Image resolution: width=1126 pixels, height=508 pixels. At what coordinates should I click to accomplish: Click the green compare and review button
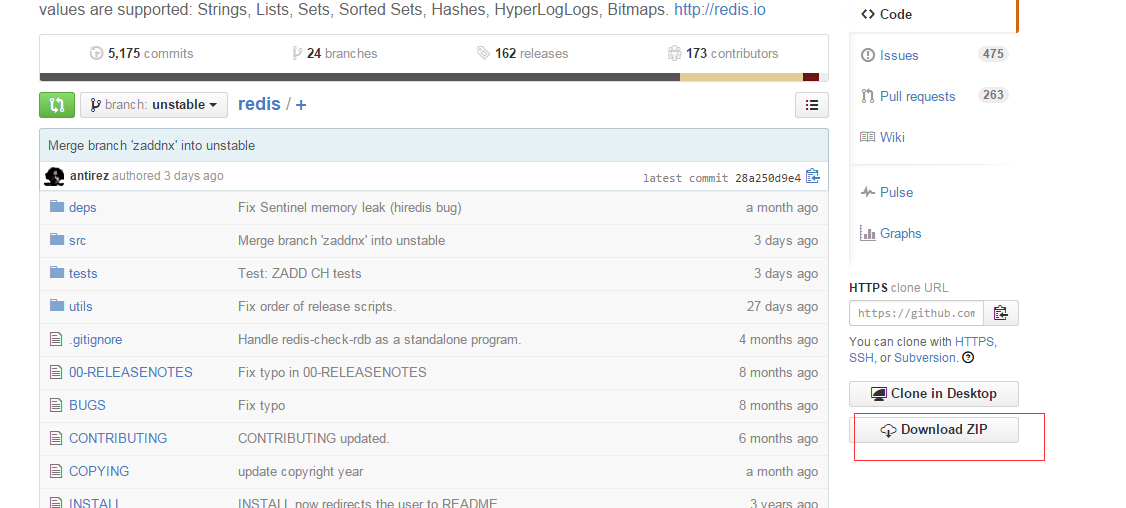pos(57,105)
